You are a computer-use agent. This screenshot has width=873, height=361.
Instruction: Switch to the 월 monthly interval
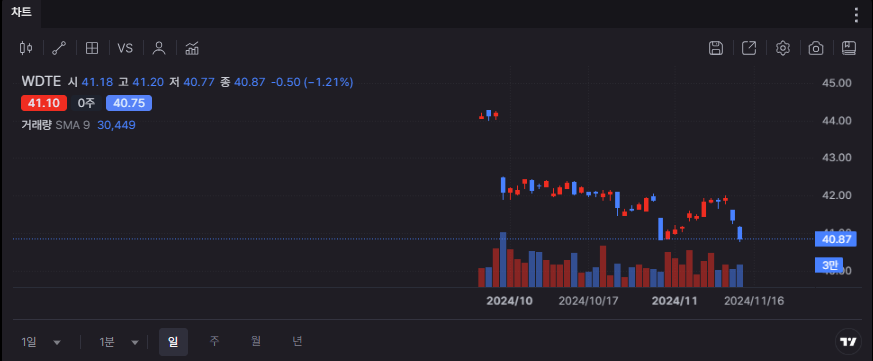pyautogui.click(x=256, y=342)
